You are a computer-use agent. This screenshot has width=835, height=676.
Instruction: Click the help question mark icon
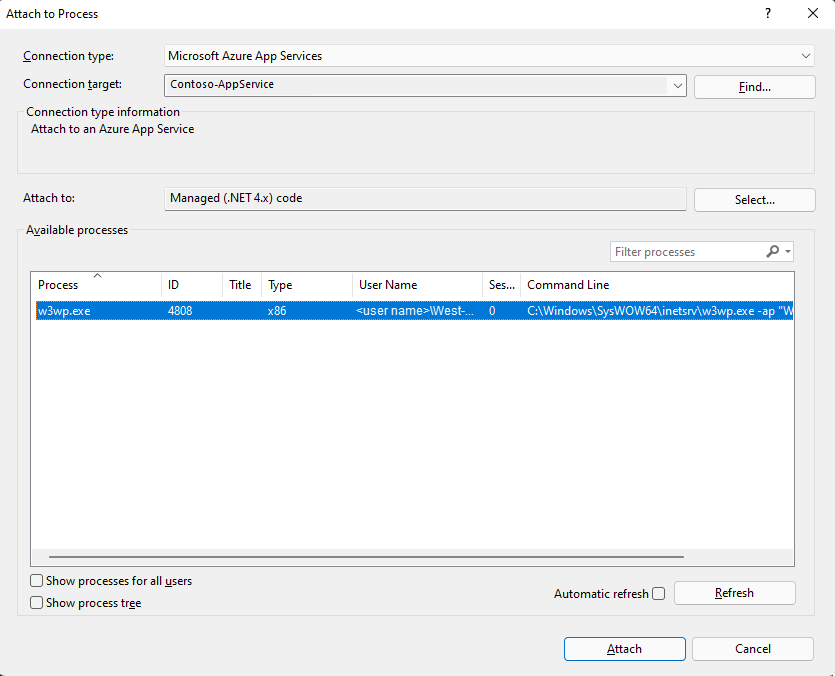click(x=767, y=13)
